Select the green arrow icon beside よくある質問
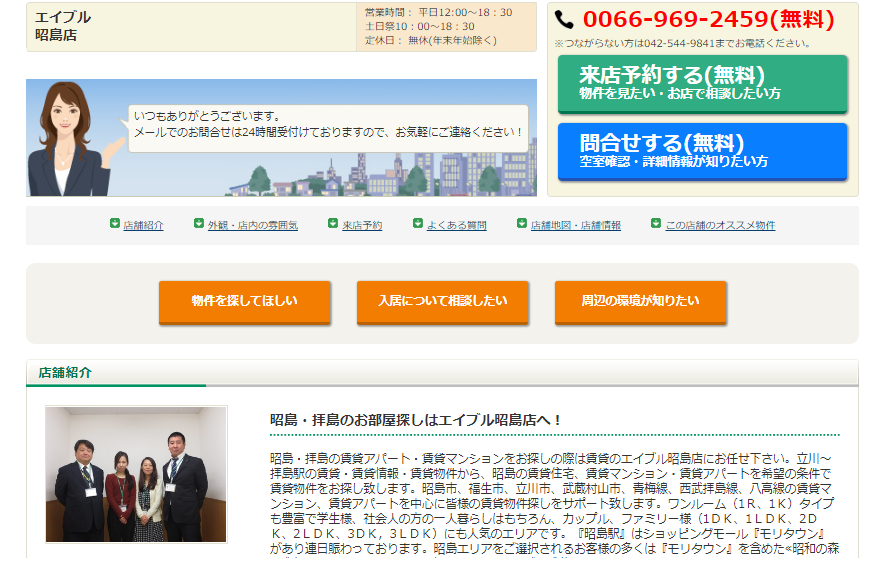 click(x=418, y=224)
